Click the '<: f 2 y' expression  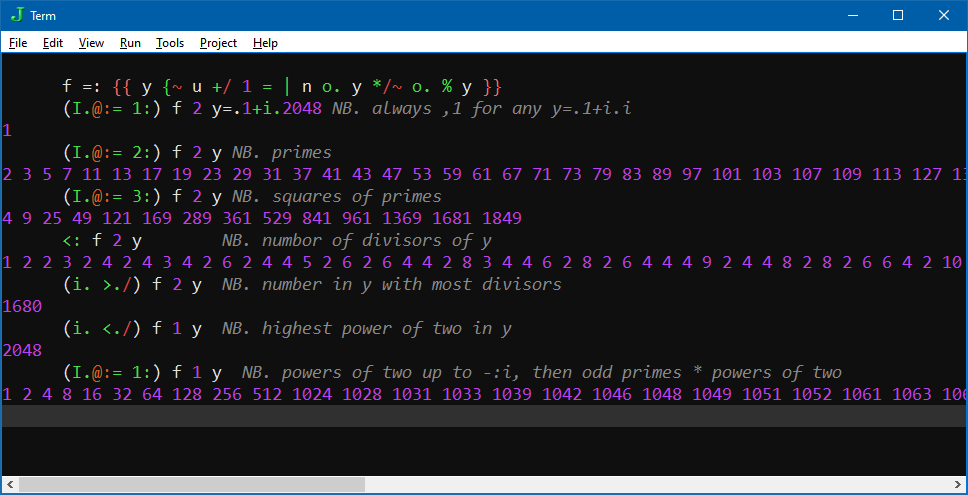[102, 240]
